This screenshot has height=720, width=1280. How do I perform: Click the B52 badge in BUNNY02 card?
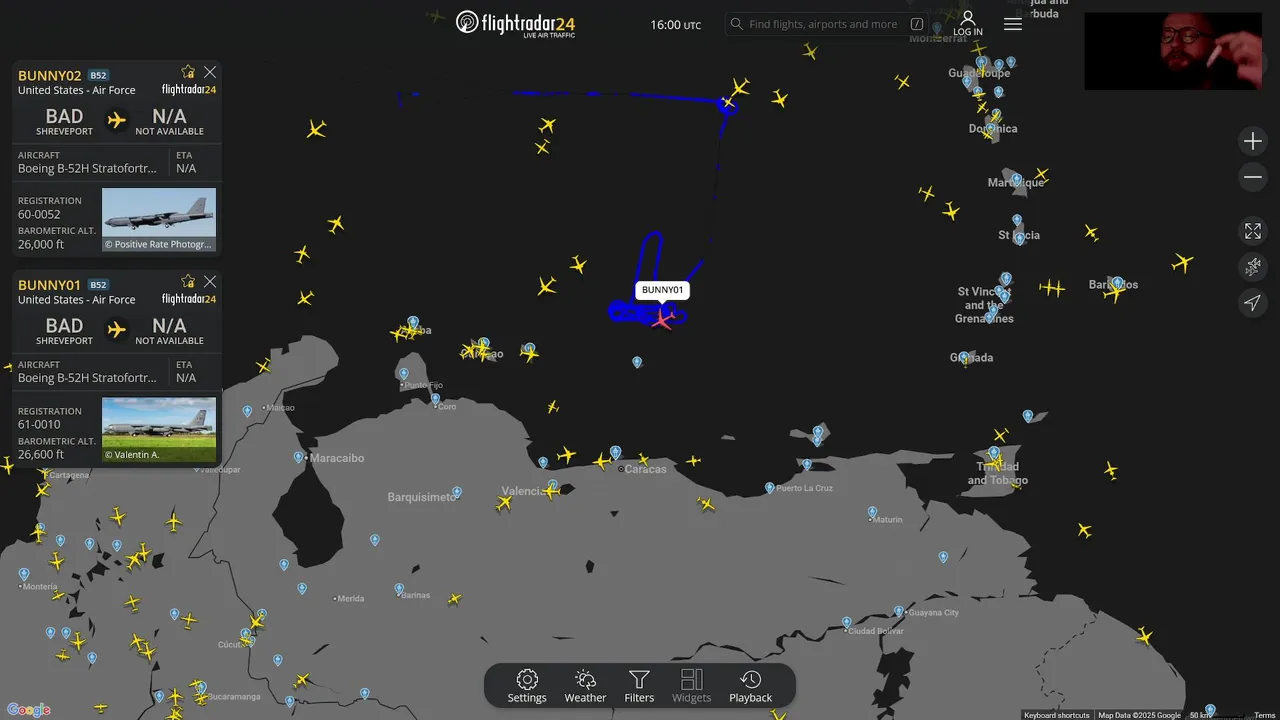(x=98, y=76)
